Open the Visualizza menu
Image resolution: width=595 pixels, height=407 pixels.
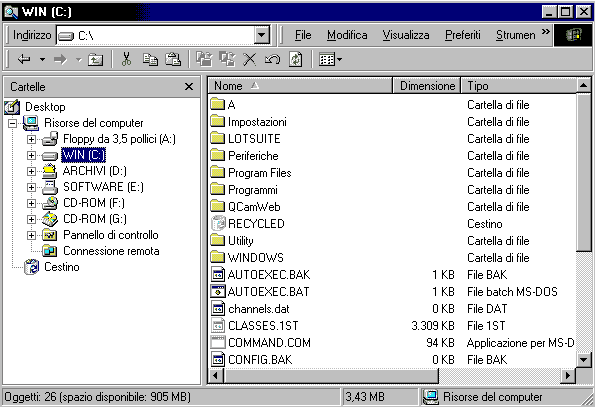(406, 35)
